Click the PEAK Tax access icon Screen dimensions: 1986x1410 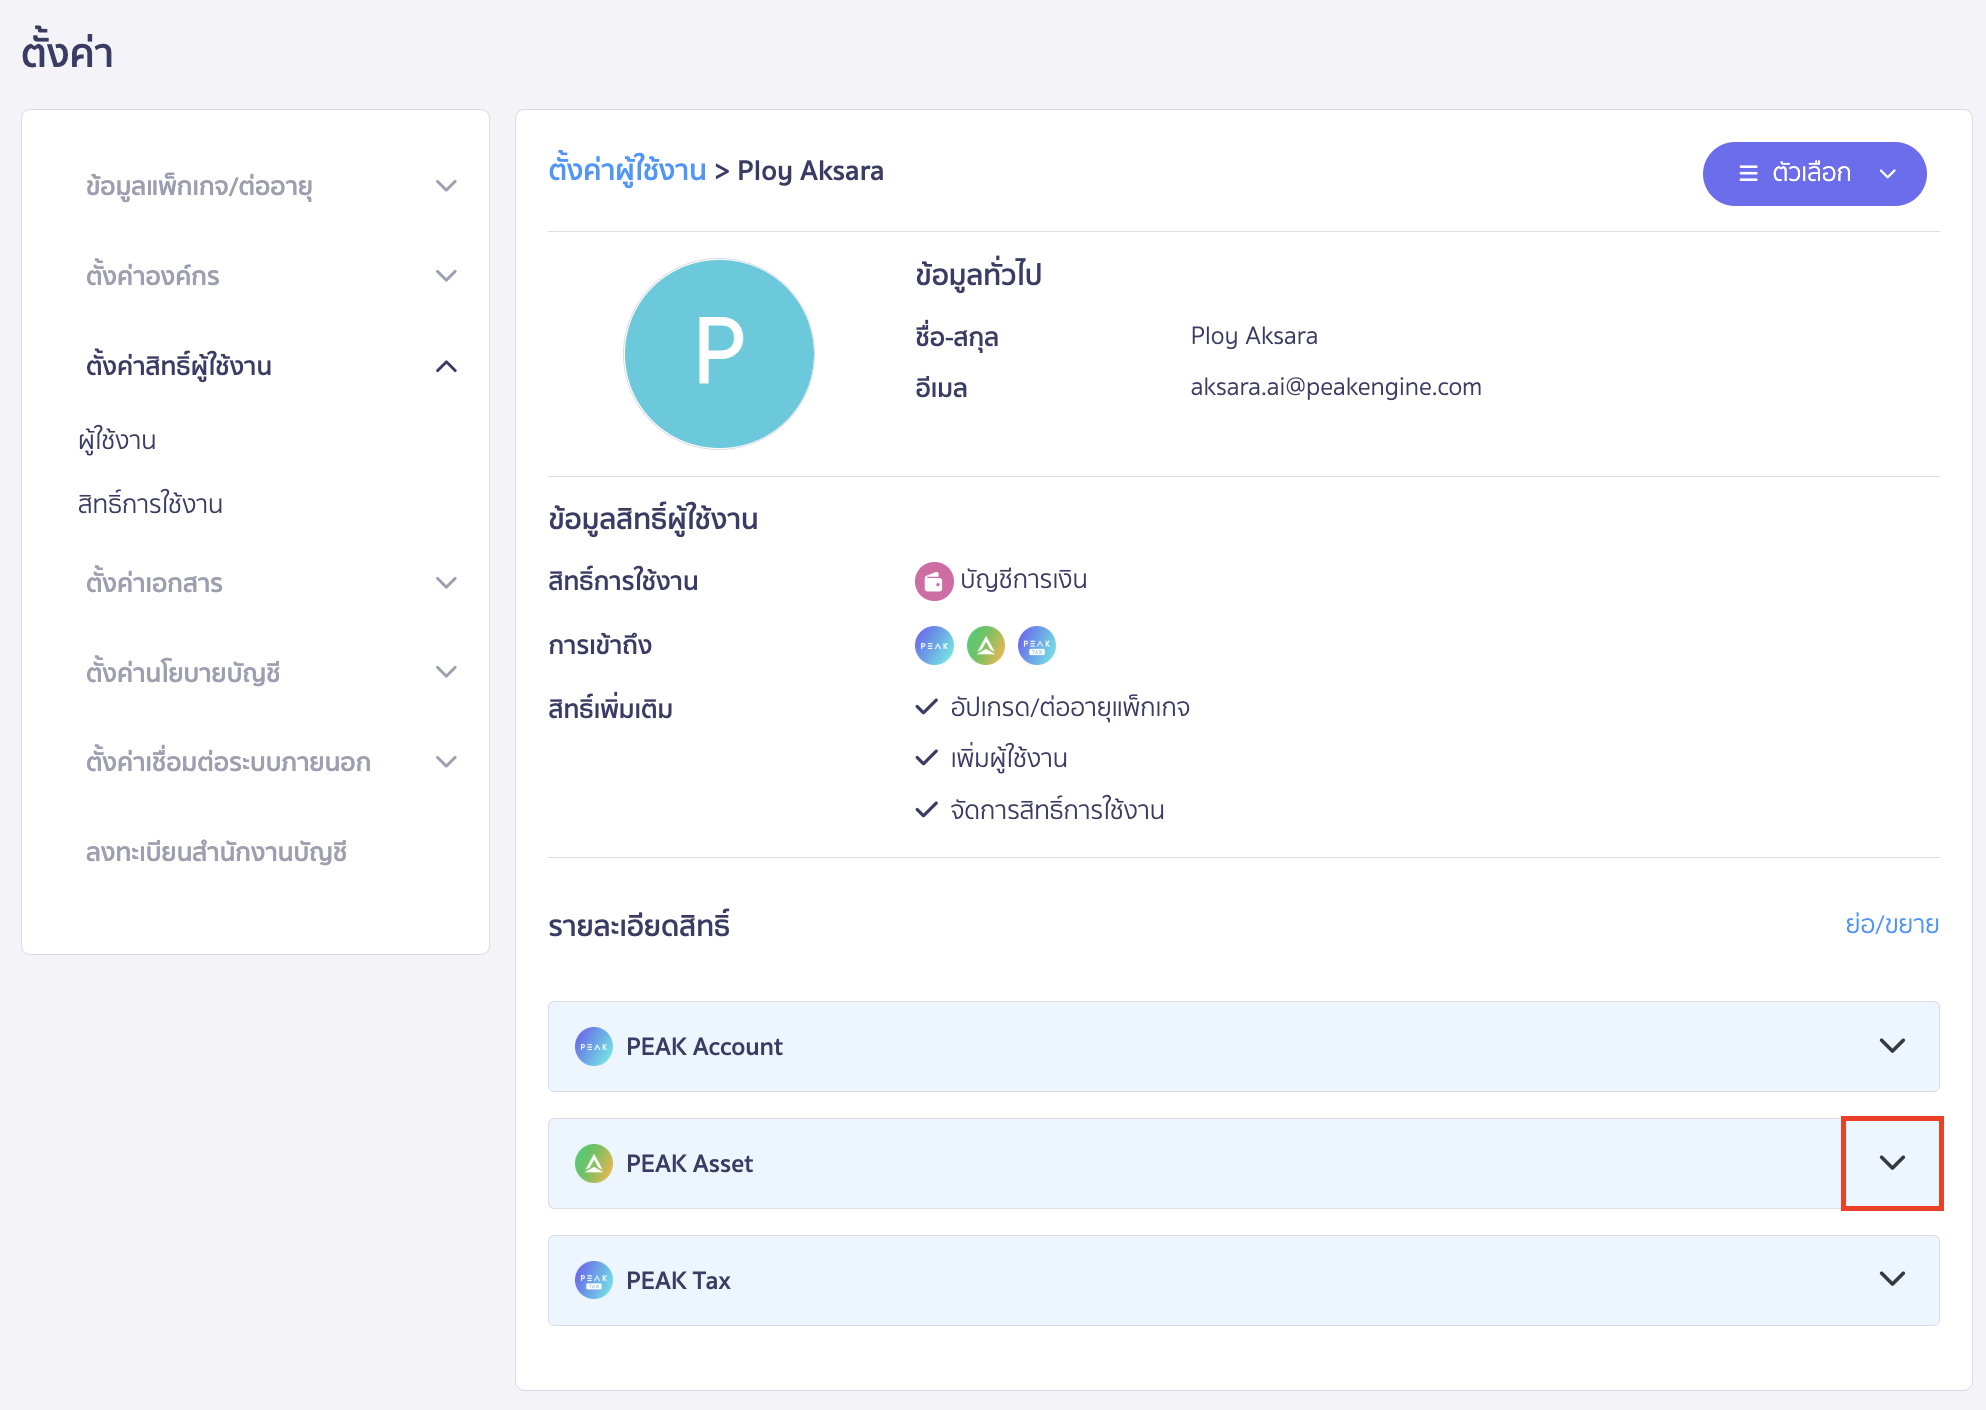1036,645
